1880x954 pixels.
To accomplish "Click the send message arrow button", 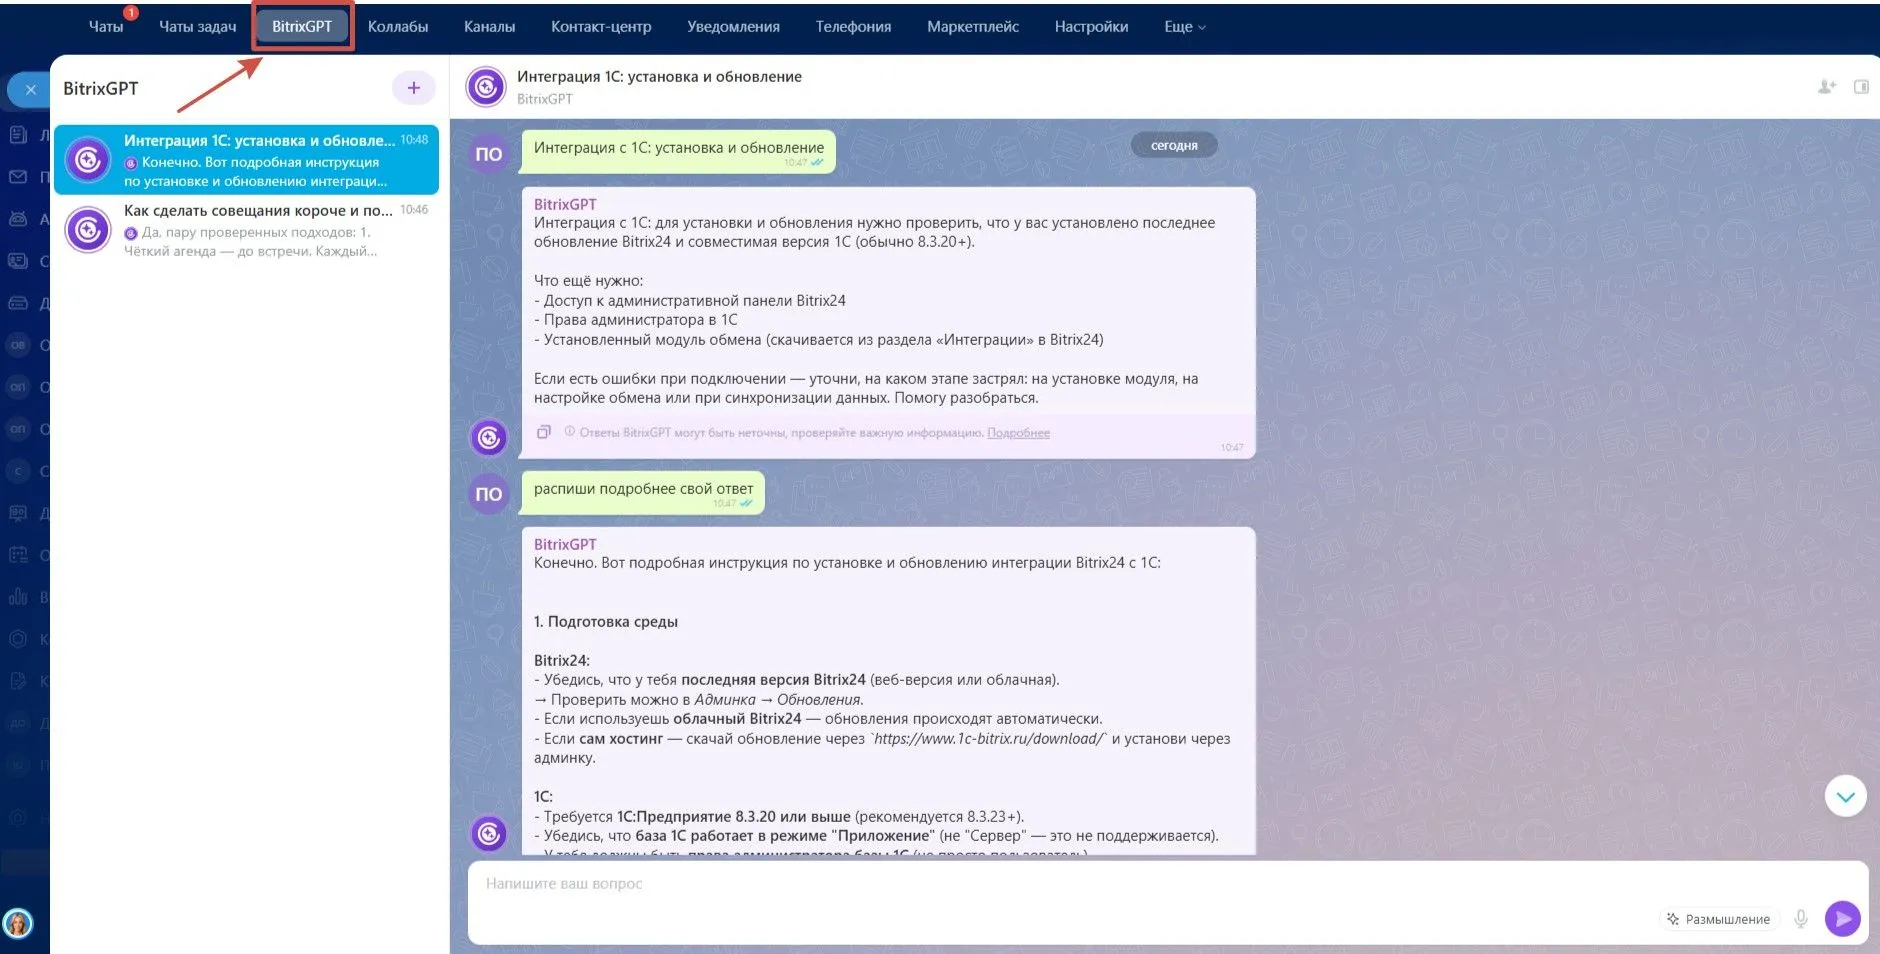I will pos(1842,918).
